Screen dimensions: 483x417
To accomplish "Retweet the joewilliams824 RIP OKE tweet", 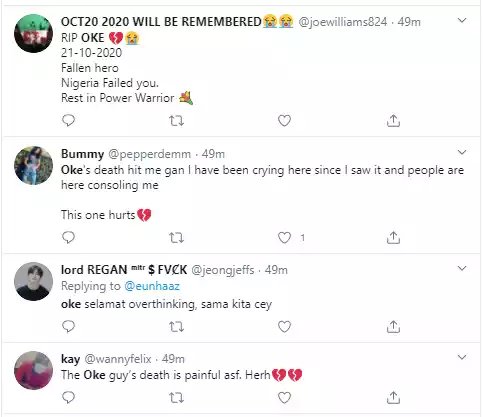I will tap(176, 120).
